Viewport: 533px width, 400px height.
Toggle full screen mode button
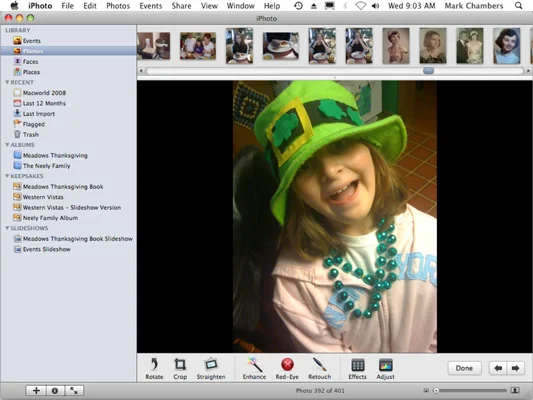tap(74, 391)
